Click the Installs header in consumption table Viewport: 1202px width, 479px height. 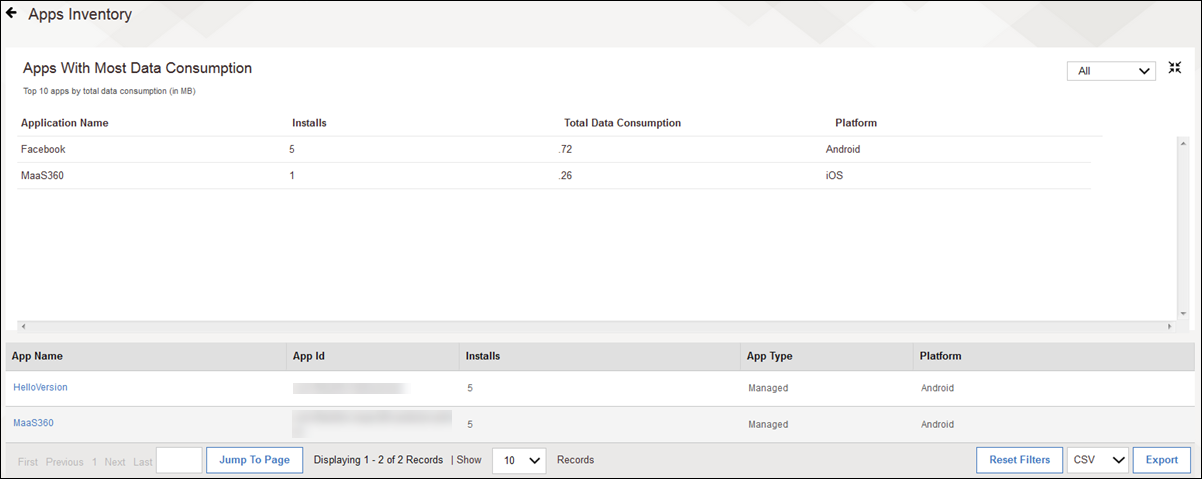click(x=309, y=123)
